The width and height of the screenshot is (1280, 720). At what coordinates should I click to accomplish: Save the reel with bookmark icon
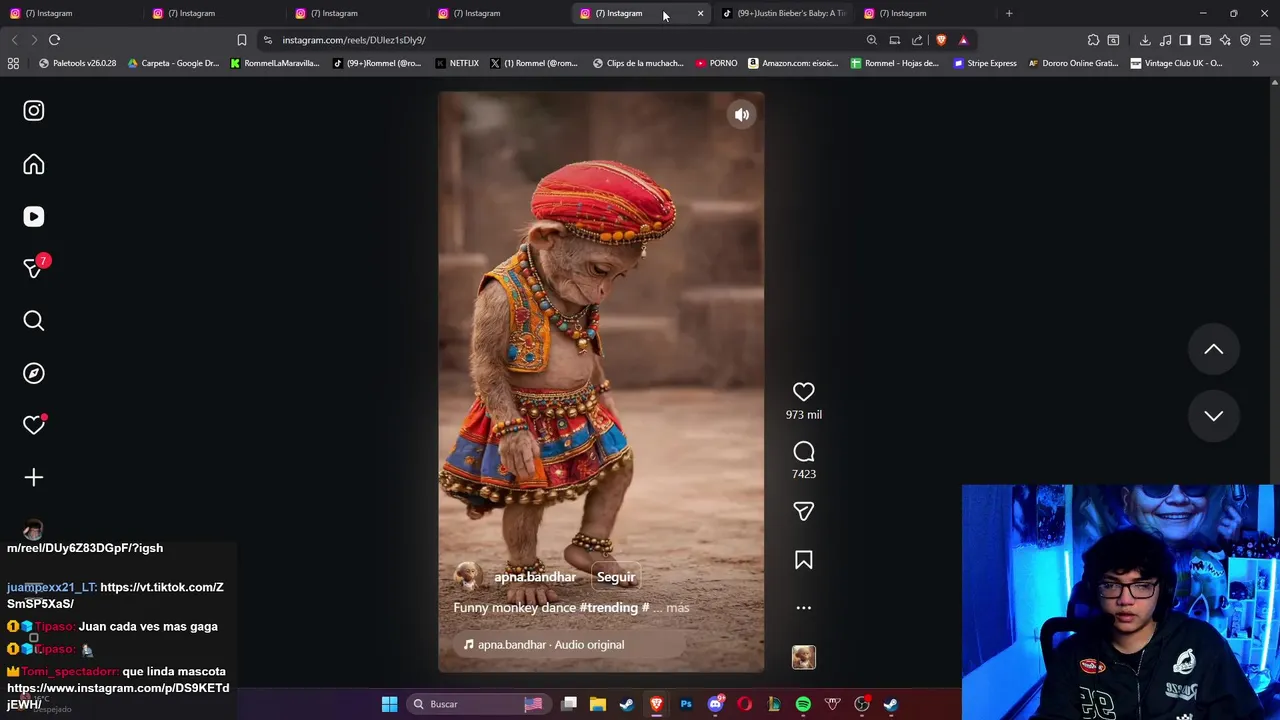click(804, 560)
